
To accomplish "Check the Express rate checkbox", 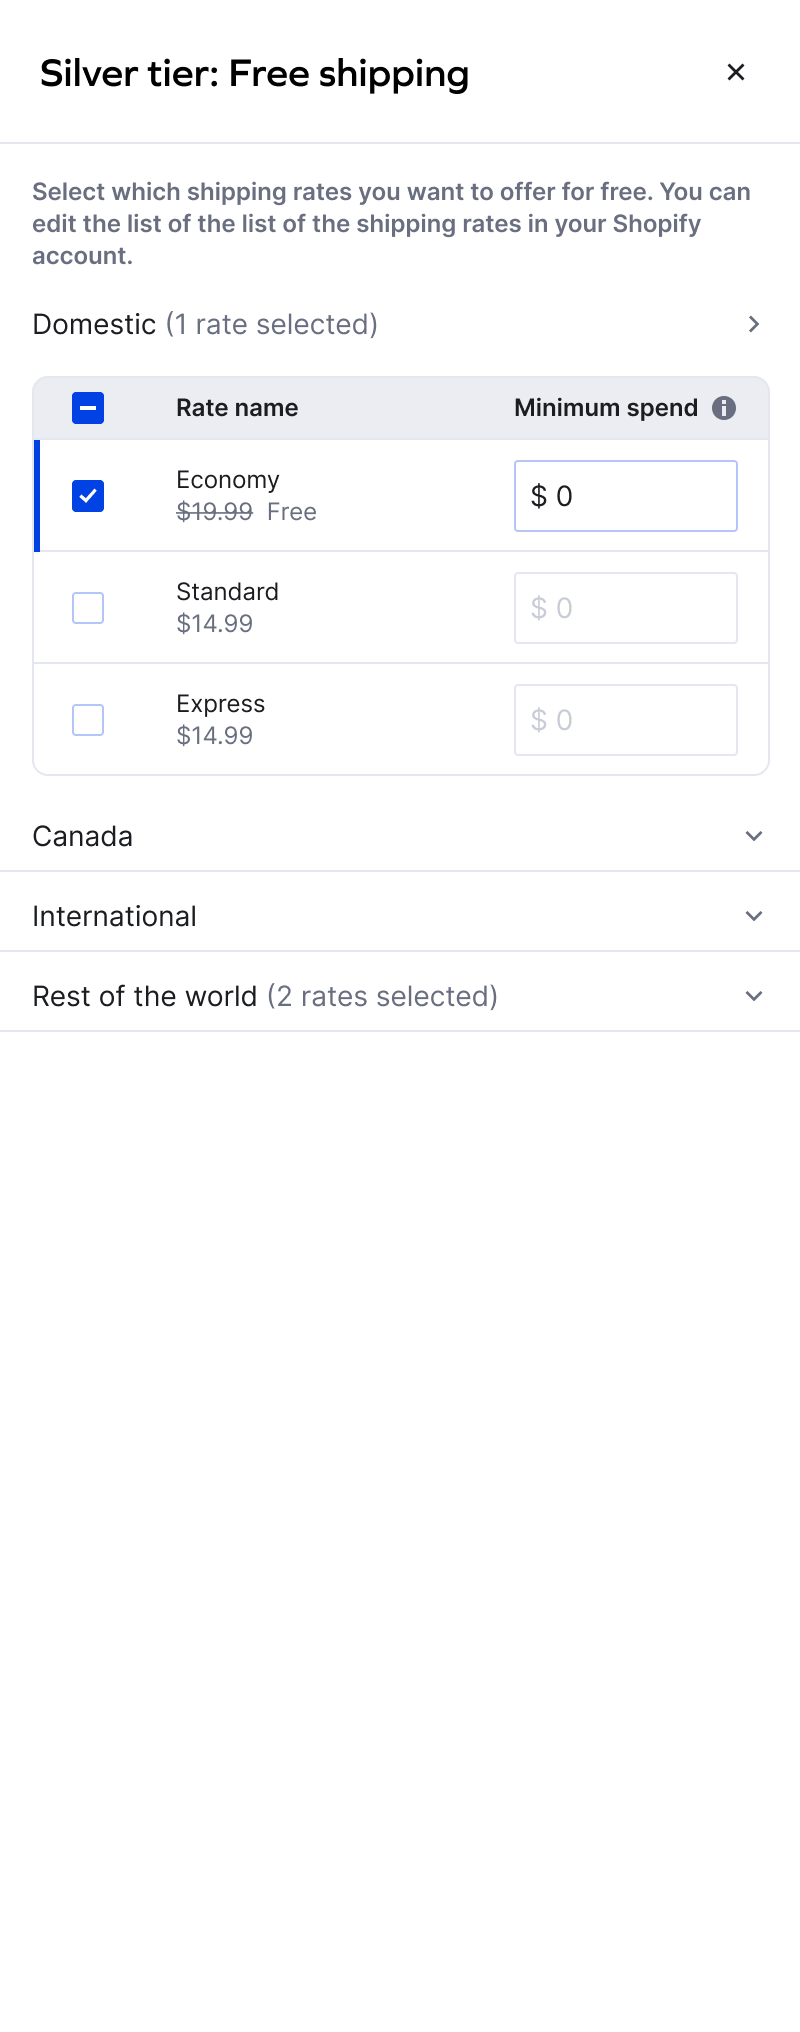I will [x=88, y=720].
